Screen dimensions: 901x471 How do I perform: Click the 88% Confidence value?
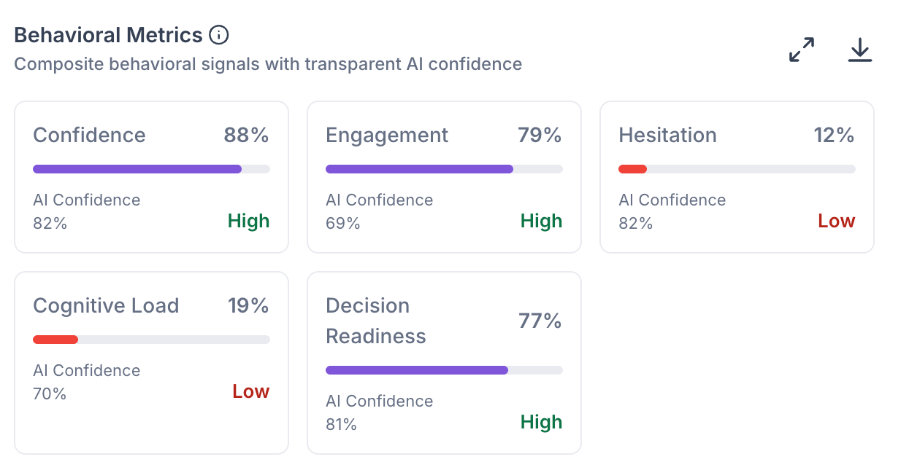246,135
